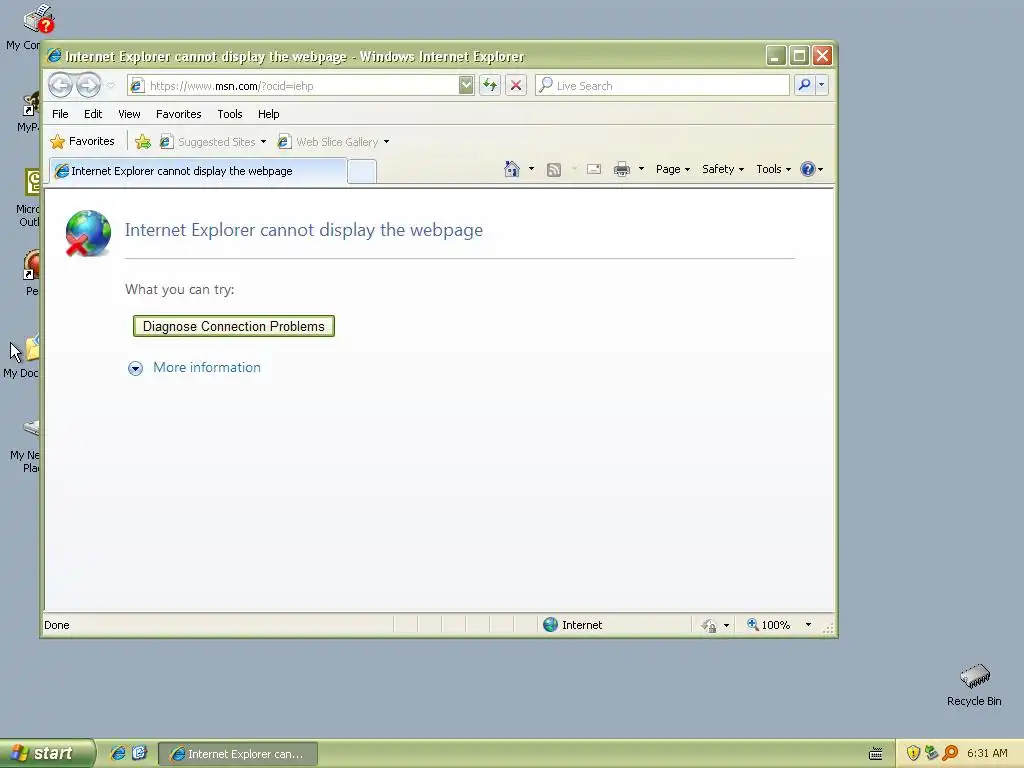Open the Safety command menu
This screenshot has width=1024, height=768.
[x=722, y=169]
